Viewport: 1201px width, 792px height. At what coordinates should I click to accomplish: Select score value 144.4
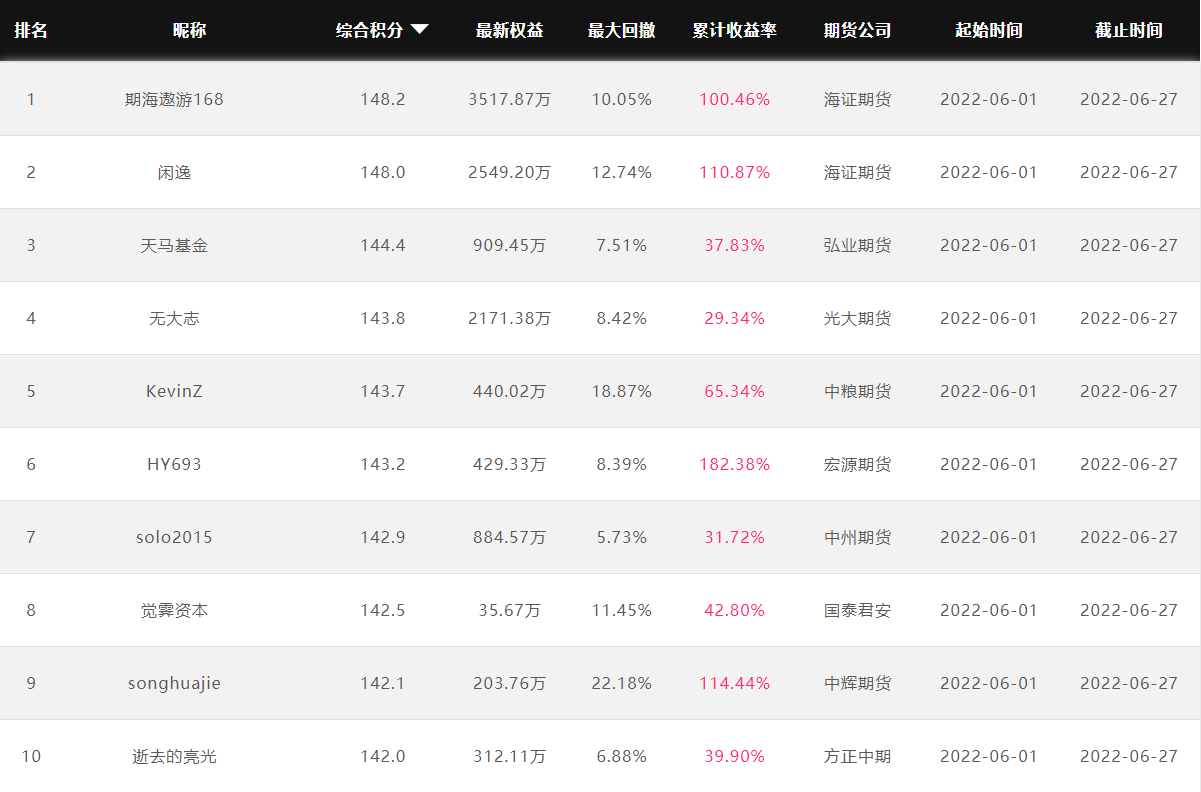(383, 245)
